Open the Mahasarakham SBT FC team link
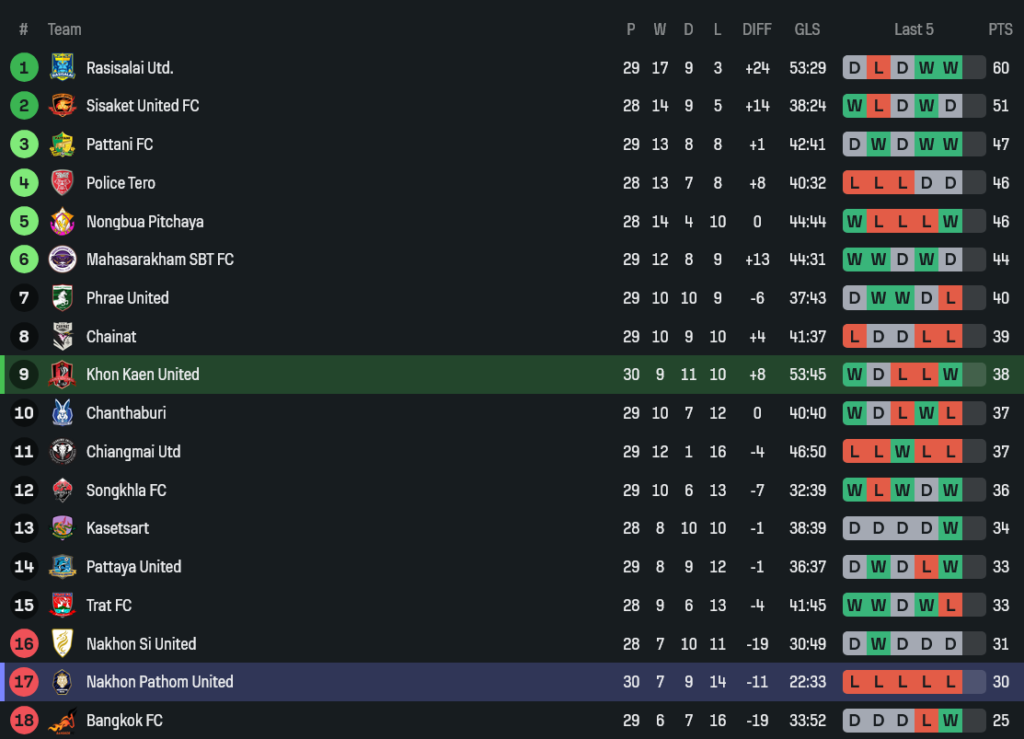 (x=160, y=259)
